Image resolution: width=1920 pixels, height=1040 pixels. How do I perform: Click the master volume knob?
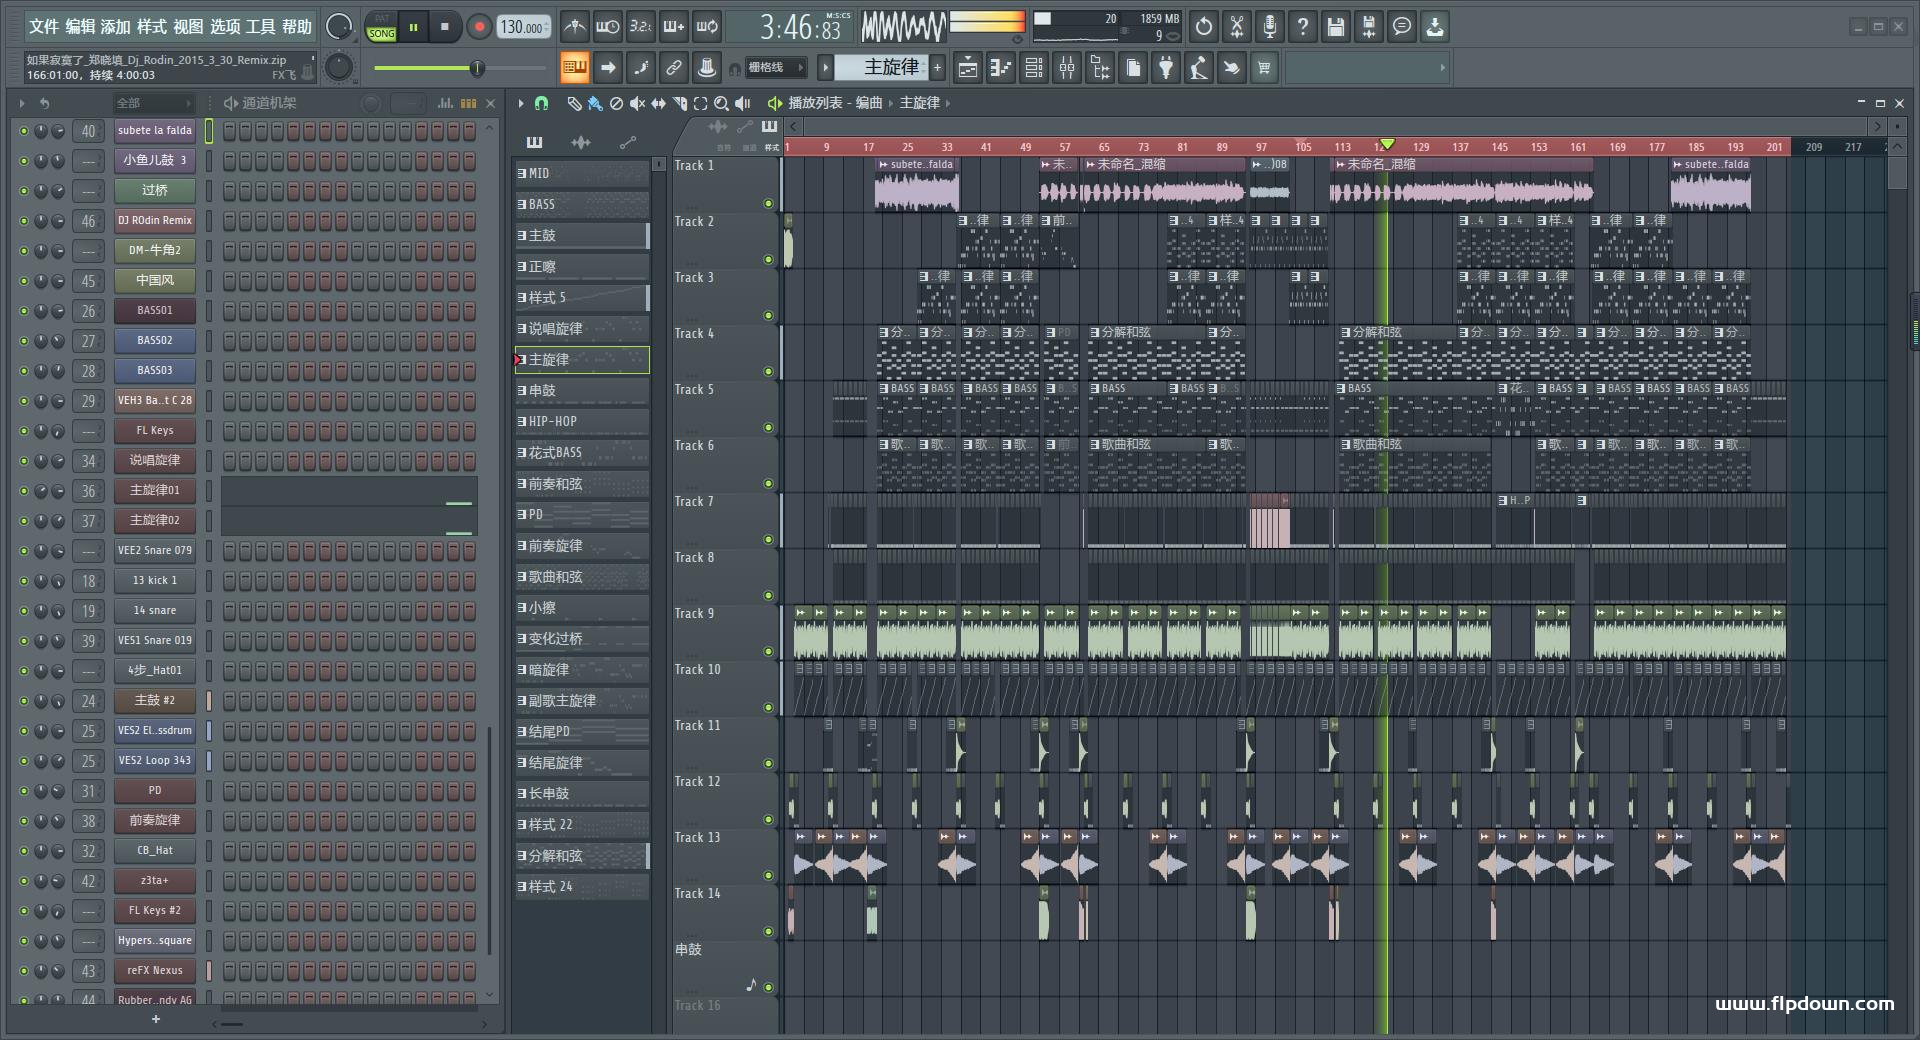point(340,27)
